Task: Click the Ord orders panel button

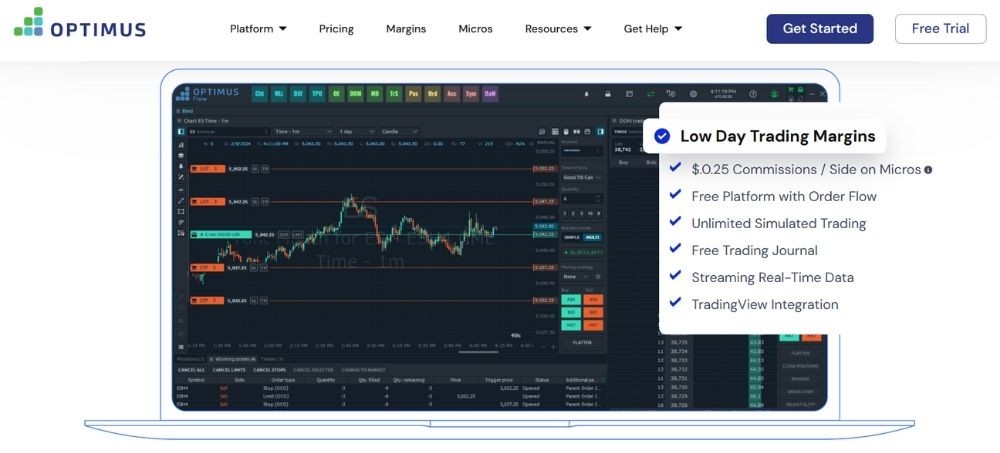Action: pyautogui.click(x=432, y=94)
